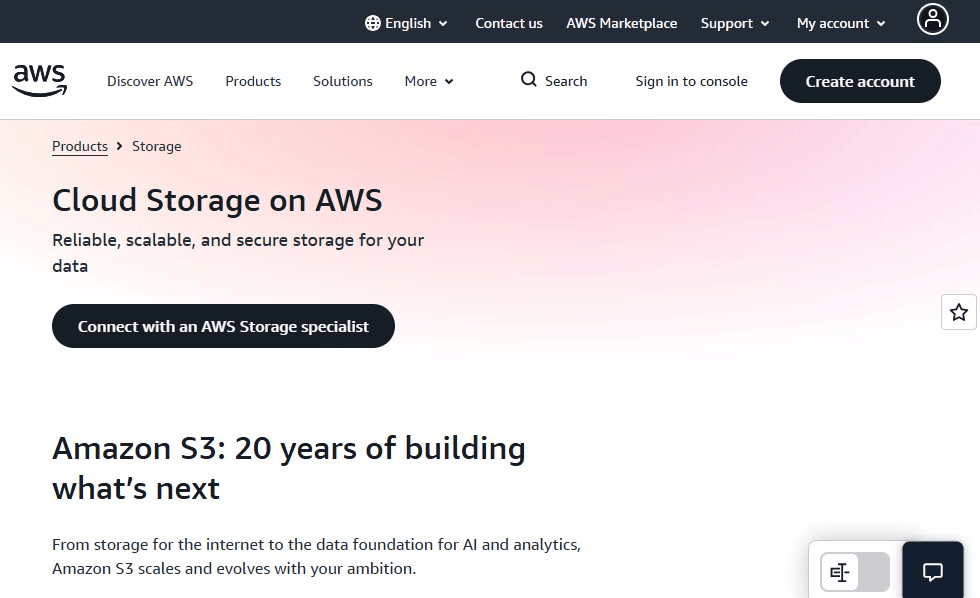Click the Create account button
980x598 pixels.
[x=860, y=81]
